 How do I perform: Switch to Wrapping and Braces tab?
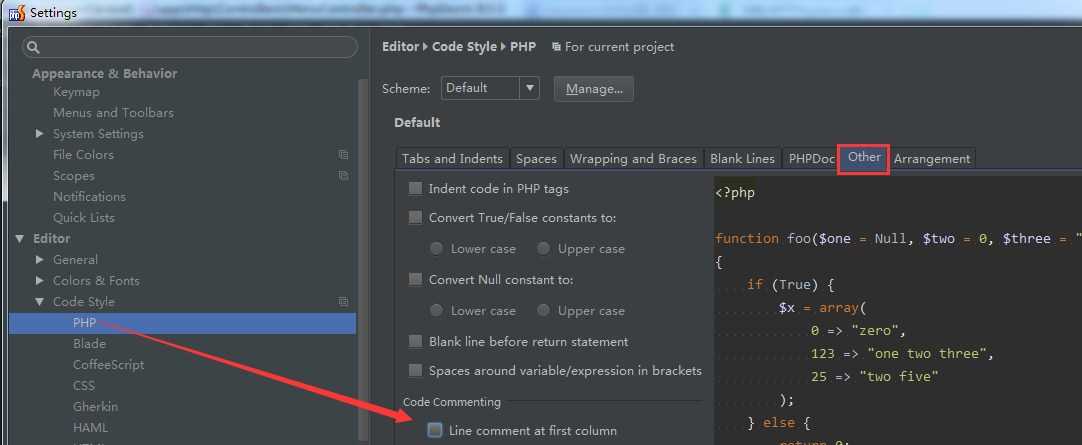632,159
